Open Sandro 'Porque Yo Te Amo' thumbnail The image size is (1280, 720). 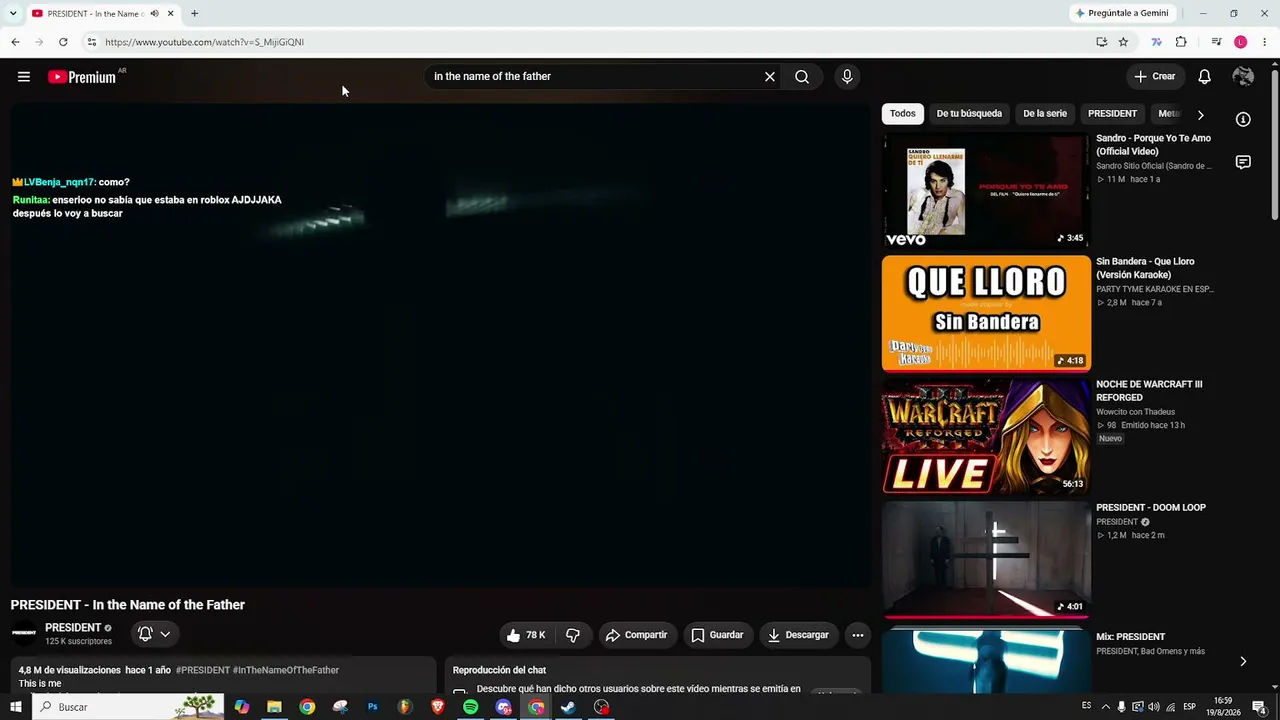[986, 190]
